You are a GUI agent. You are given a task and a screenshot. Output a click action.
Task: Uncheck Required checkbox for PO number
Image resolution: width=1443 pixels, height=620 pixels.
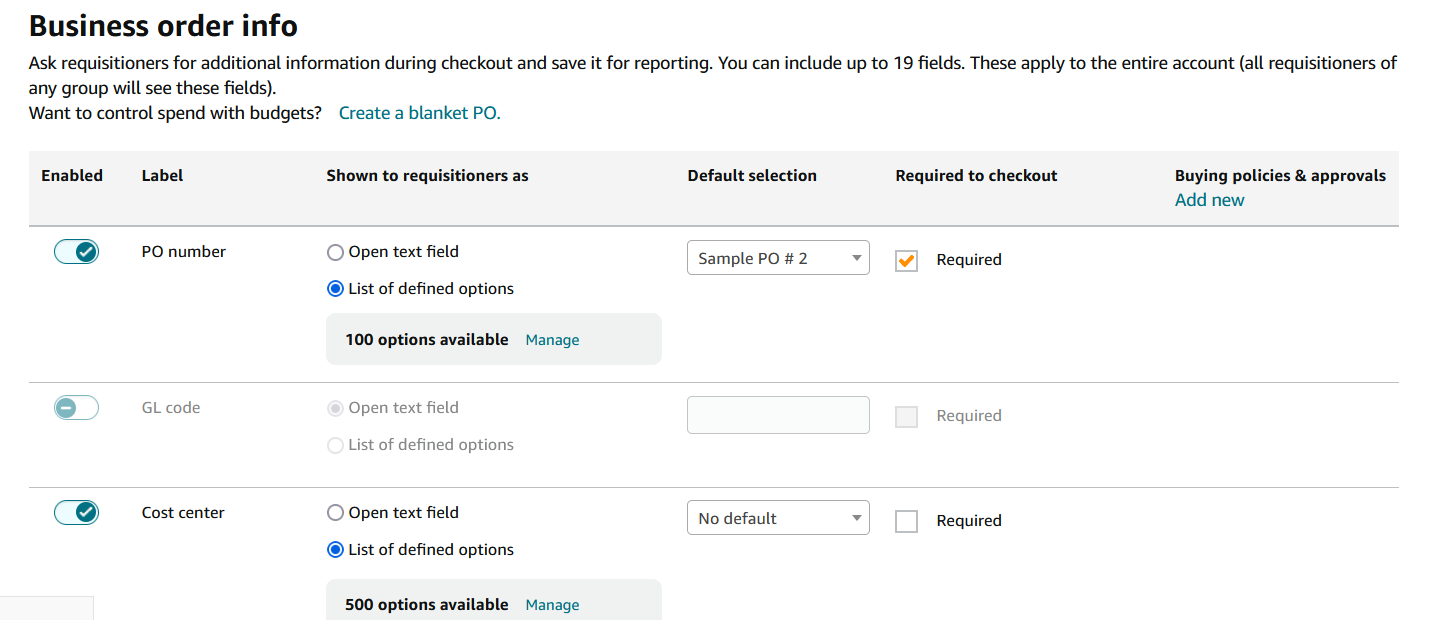point(906,260)
